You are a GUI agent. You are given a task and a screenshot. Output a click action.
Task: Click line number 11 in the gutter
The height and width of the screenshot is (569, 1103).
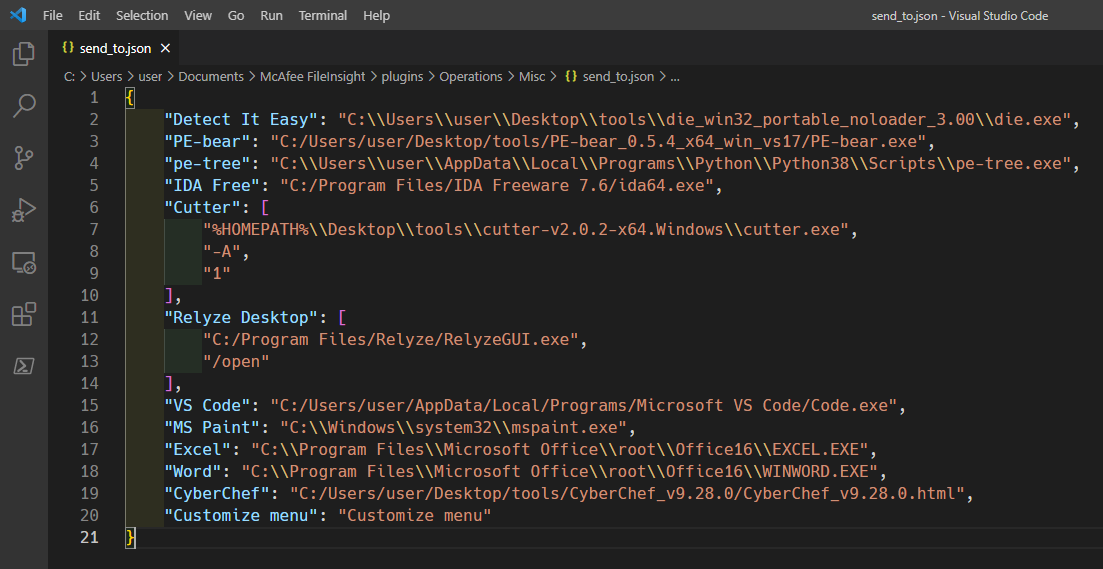90,317
